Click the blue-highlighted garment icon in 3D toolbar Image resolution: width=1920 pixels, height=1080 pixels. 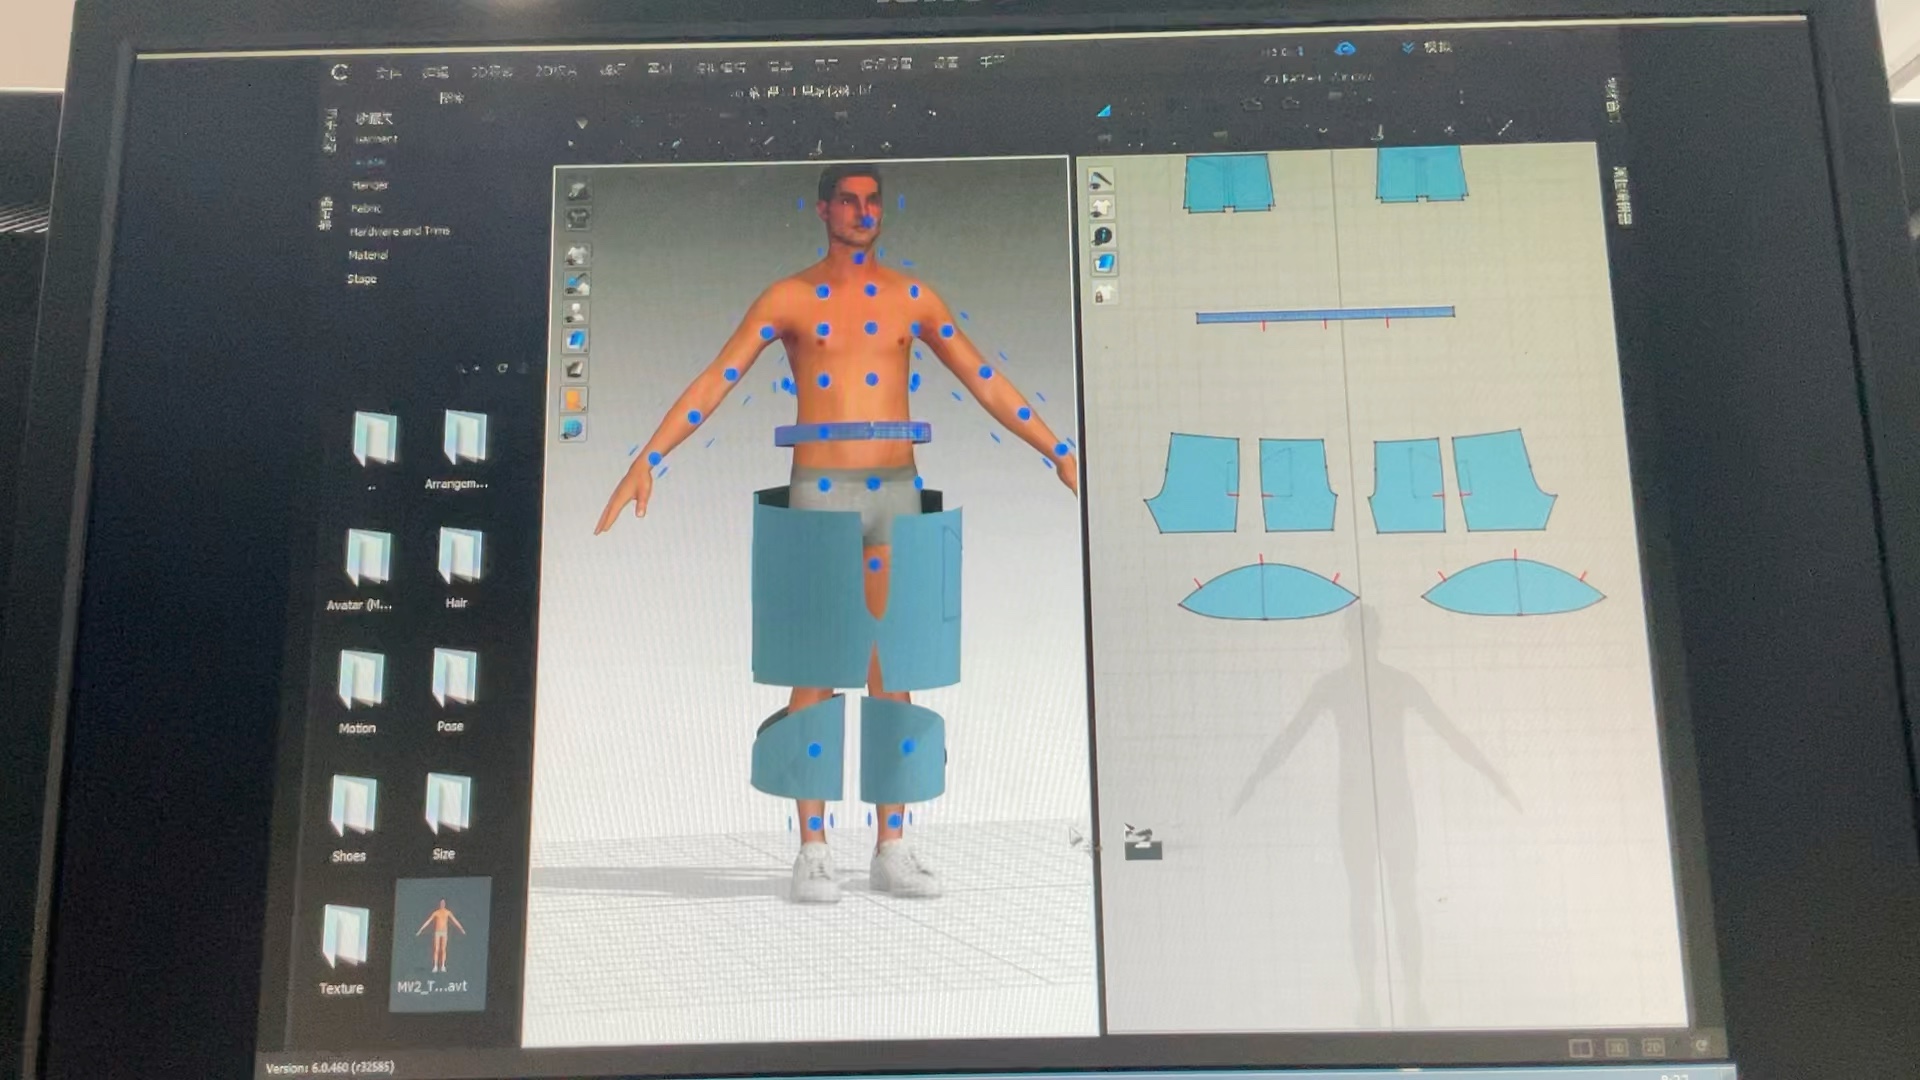point(577,284)
